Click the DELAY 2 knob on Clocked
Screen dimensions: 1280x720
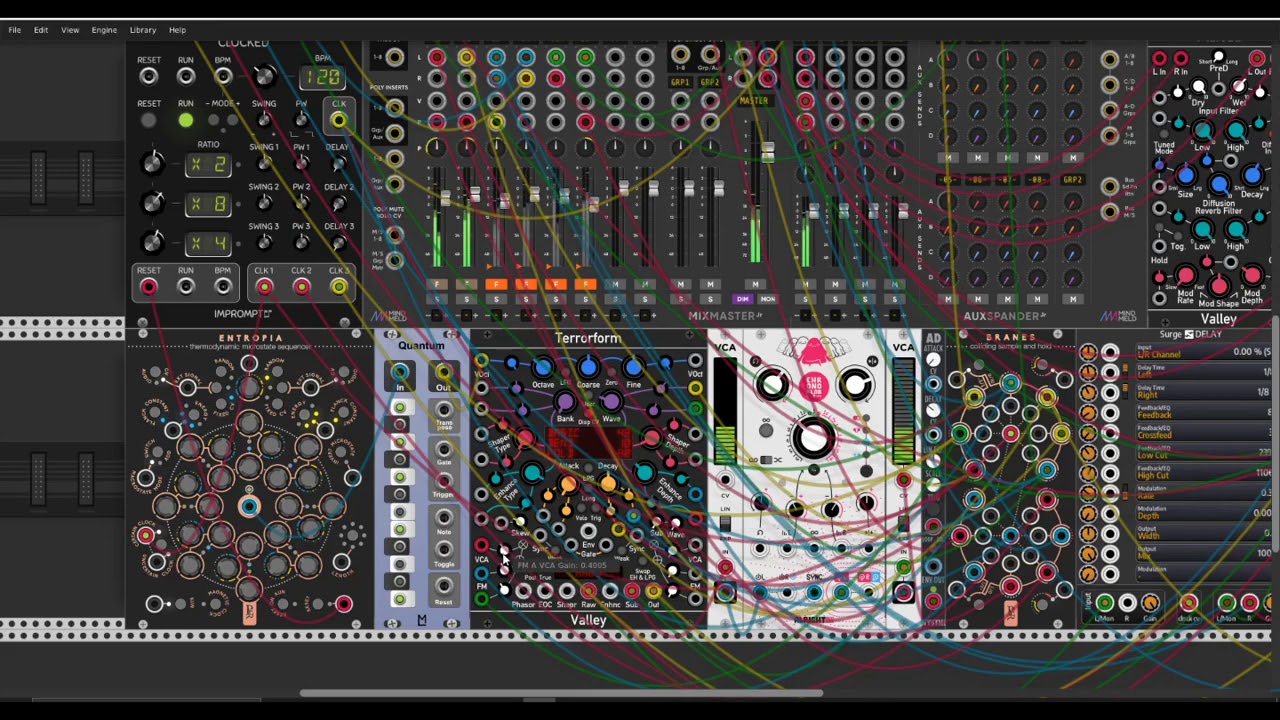(339, 203)
